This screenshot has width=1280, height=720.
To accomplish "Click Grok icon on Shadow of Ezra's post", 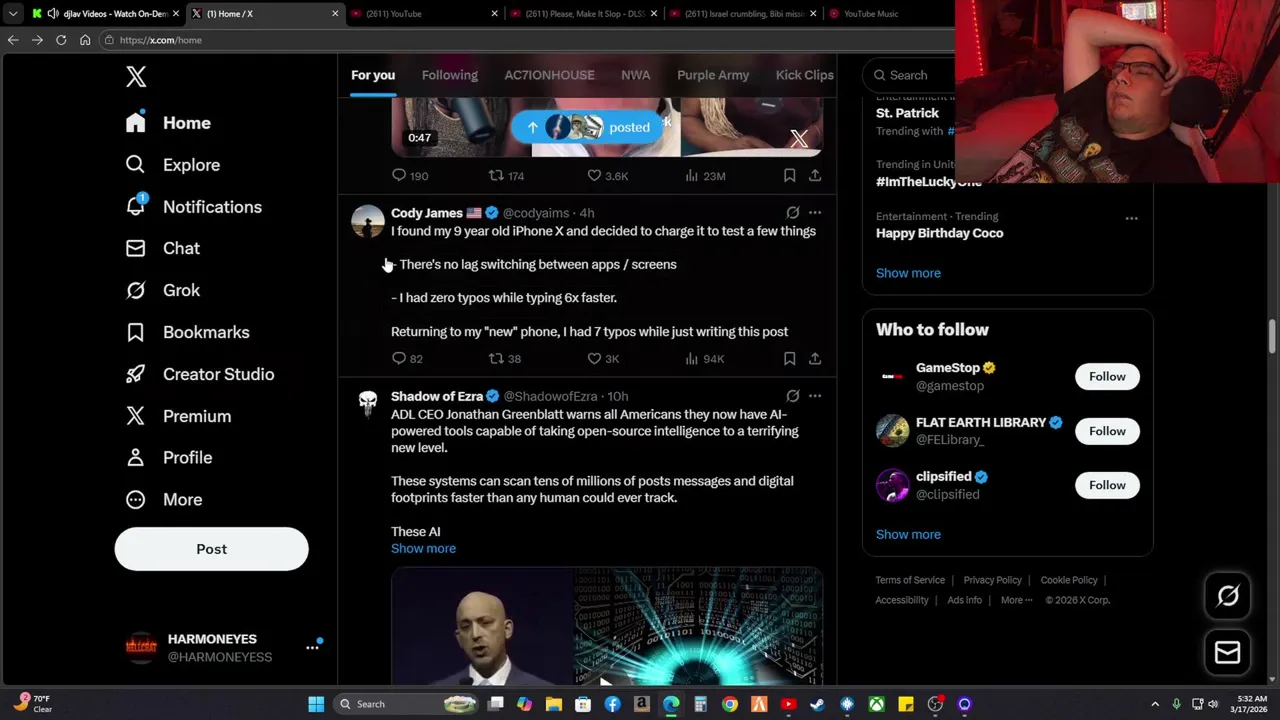I will [792, 396].
